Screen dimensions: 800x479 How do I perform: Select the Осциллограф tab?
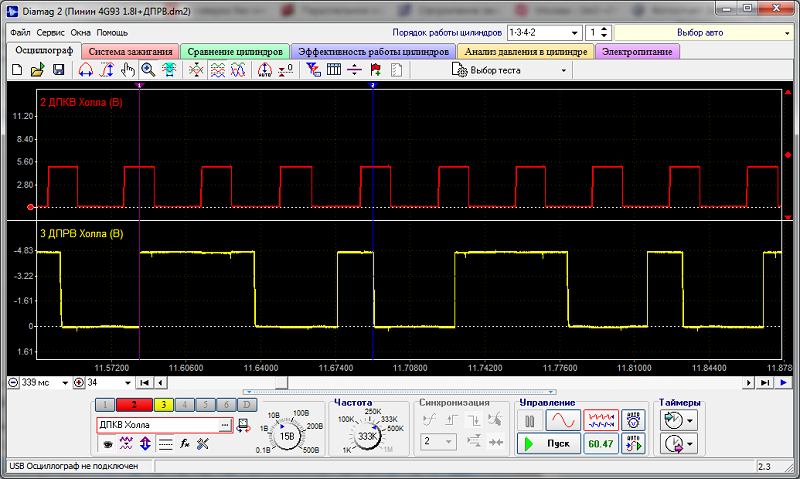44,51
